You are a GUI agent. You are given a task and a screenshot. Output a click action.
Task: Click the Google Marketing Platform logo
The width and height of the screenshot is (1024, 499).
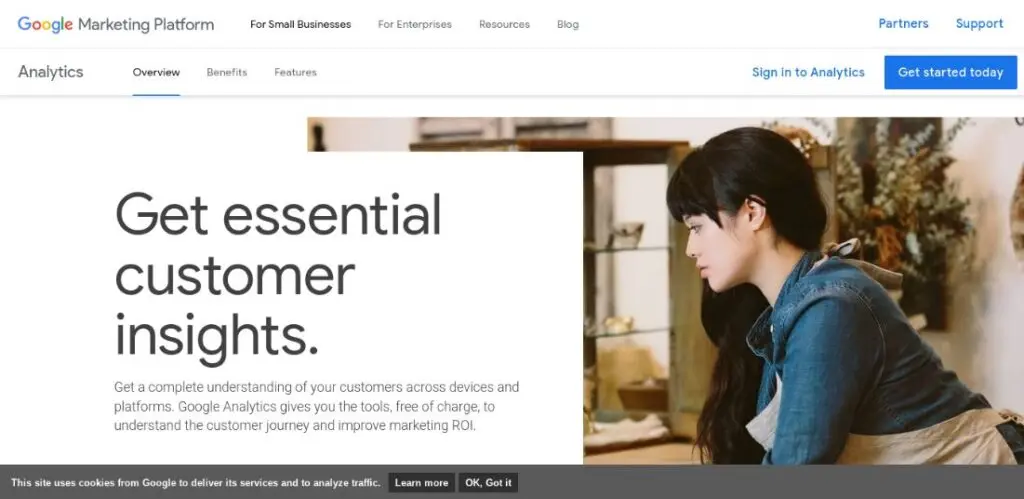(116, 24)
